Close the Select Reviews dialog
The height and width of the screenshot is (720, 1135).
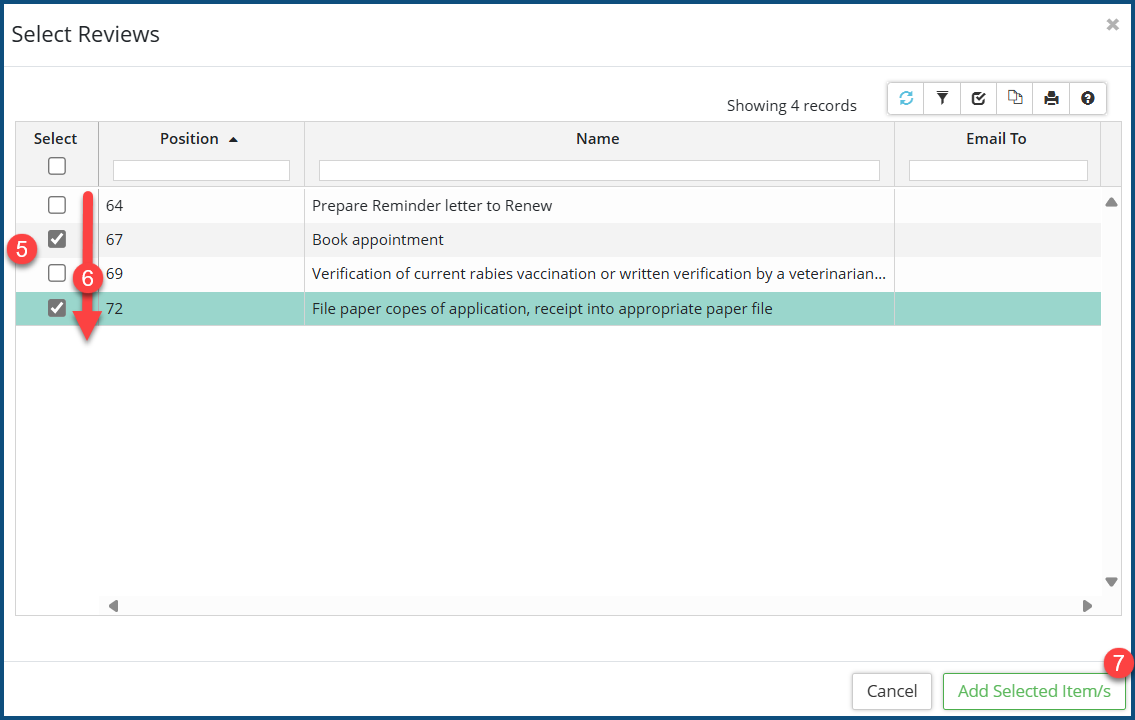point(1112,25)
